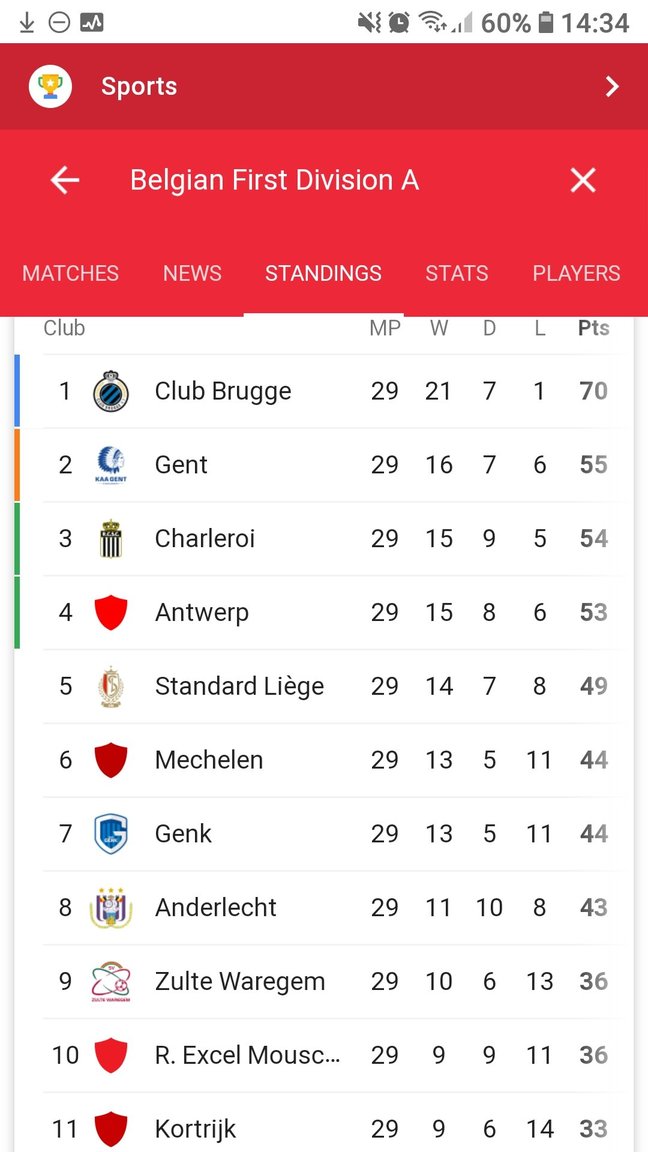
Task: Tap the Sports trophy icon
Action: coord(50,87)
